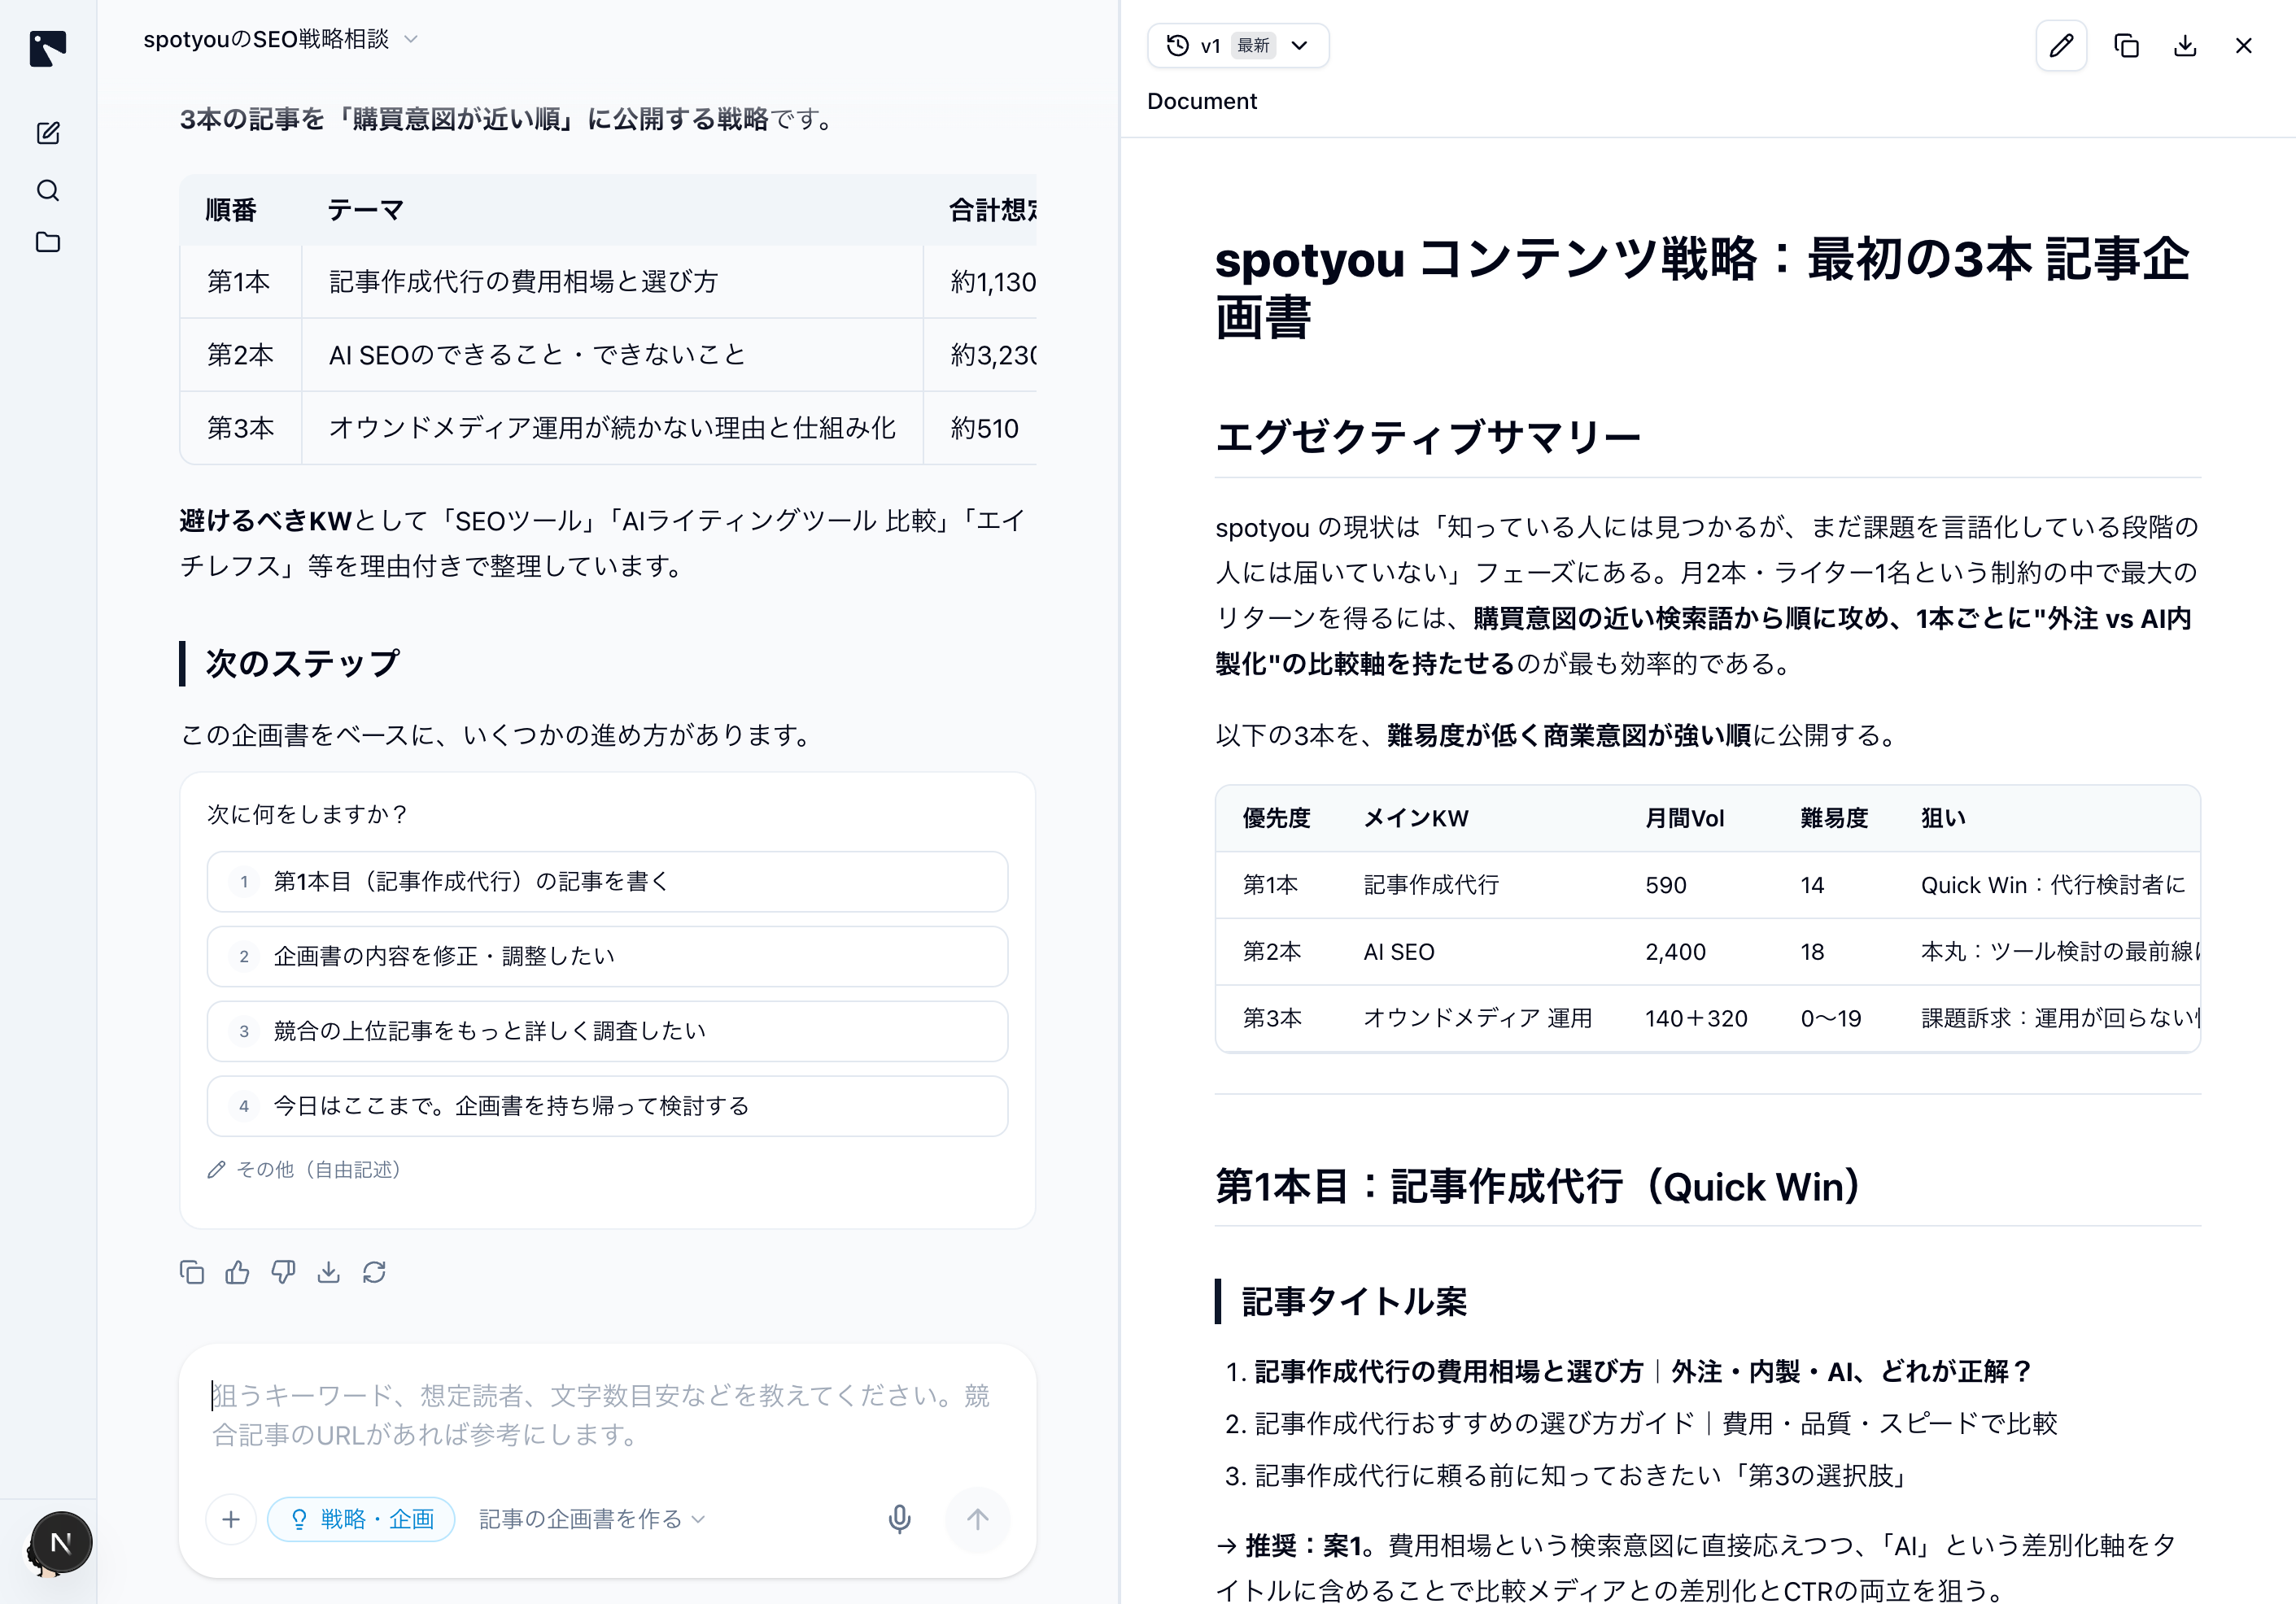Send the message with arrow button

[x=977, y=1519]
